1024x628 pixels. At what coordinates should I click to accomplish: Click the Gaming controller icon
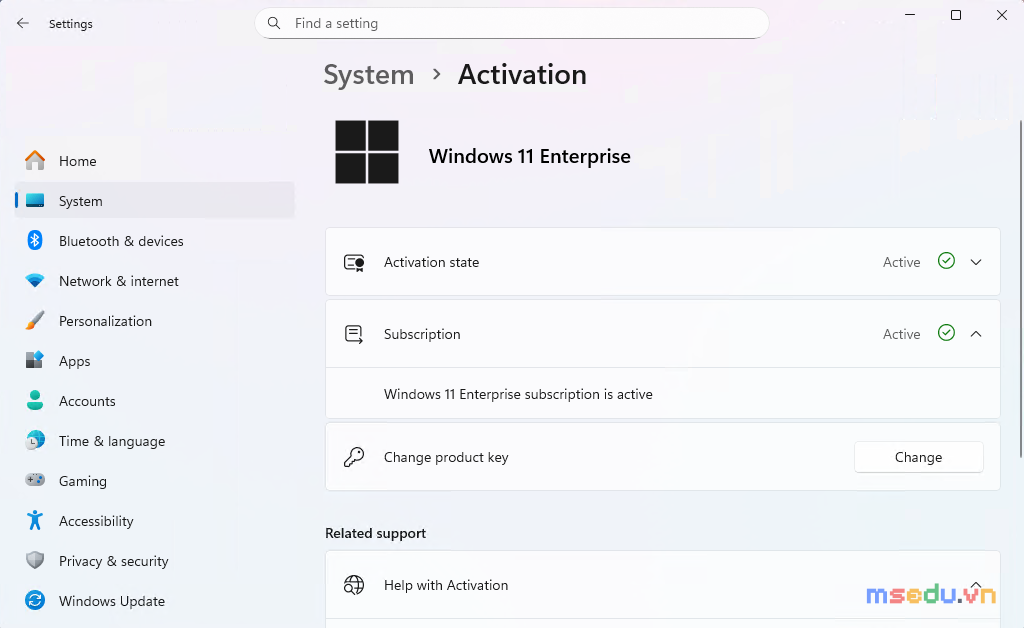click(35, 480)
